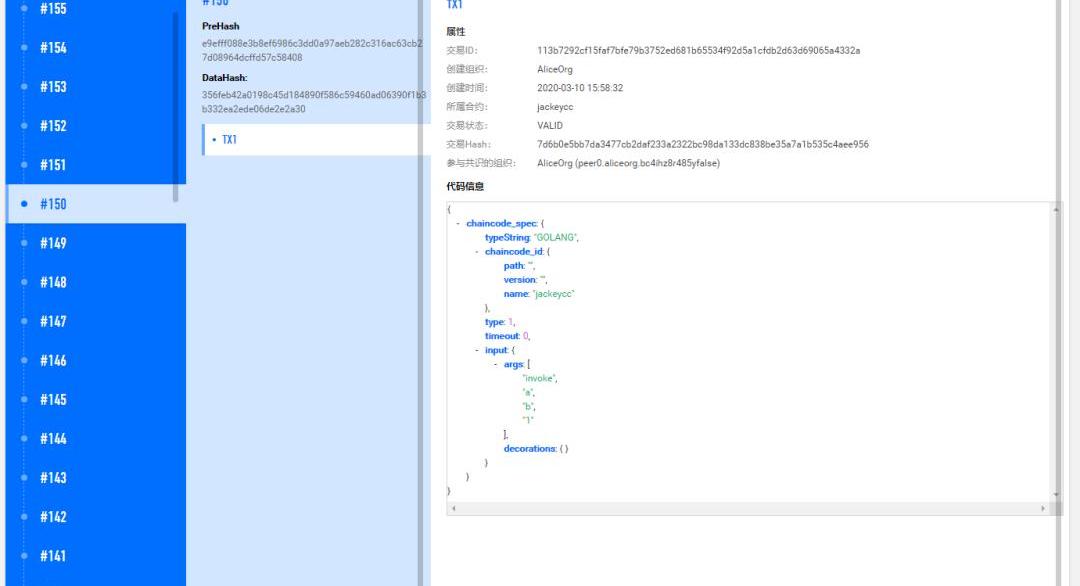Select block #153
This screenshot has height=586, width=1080.
[53, 87]
